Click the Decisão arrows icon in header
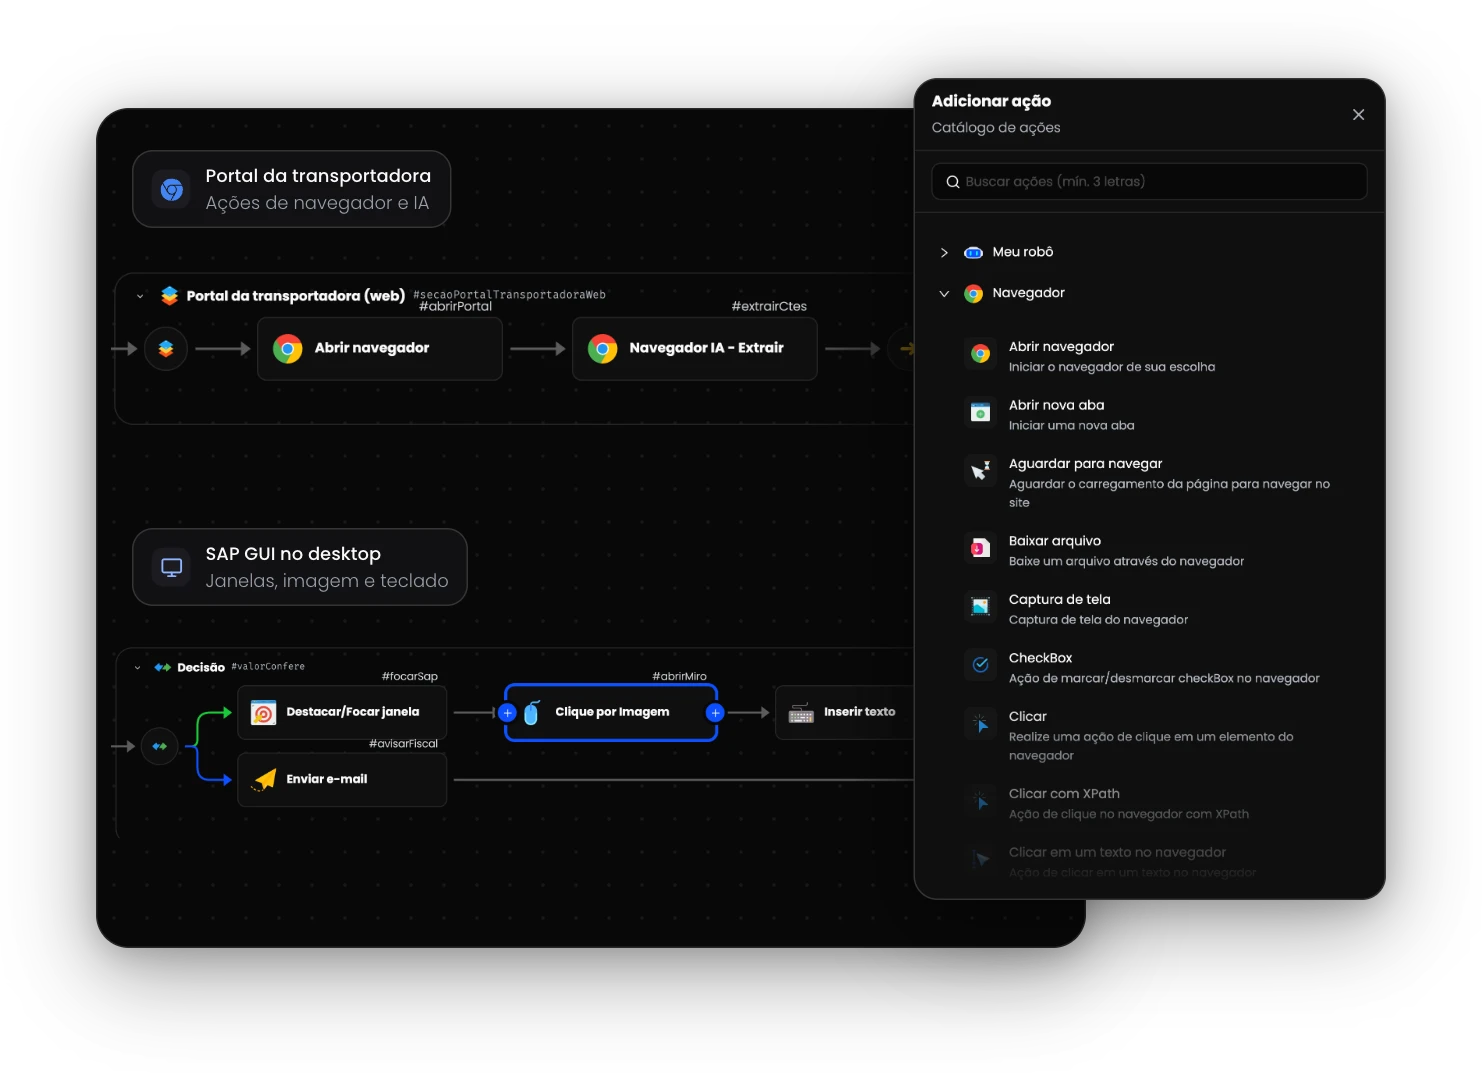This screenshot has height=1074, width=1482. pos(162,667)
